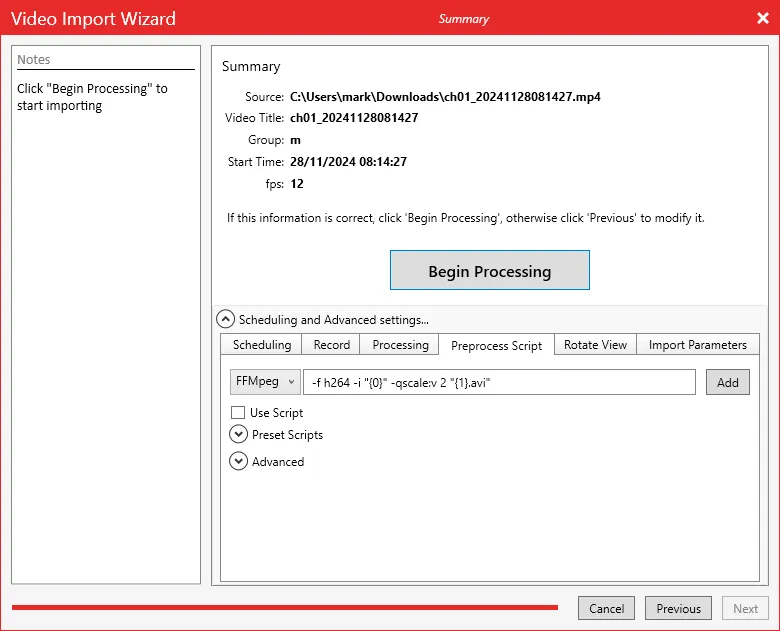Enable the Use Script checkbox
This screenshot has width=780, height=631.
(238, 413)
